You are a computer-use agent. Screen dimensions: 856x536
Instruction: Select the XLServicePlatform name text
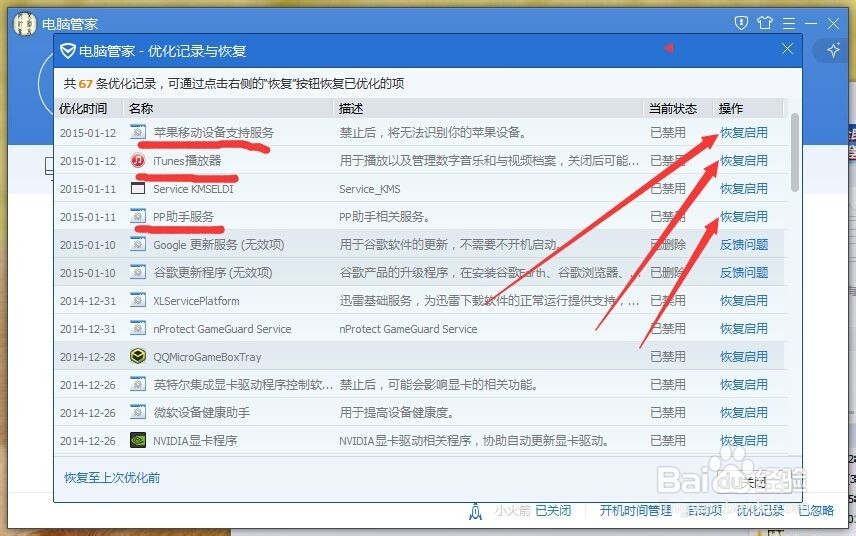(x=196, y=301)
